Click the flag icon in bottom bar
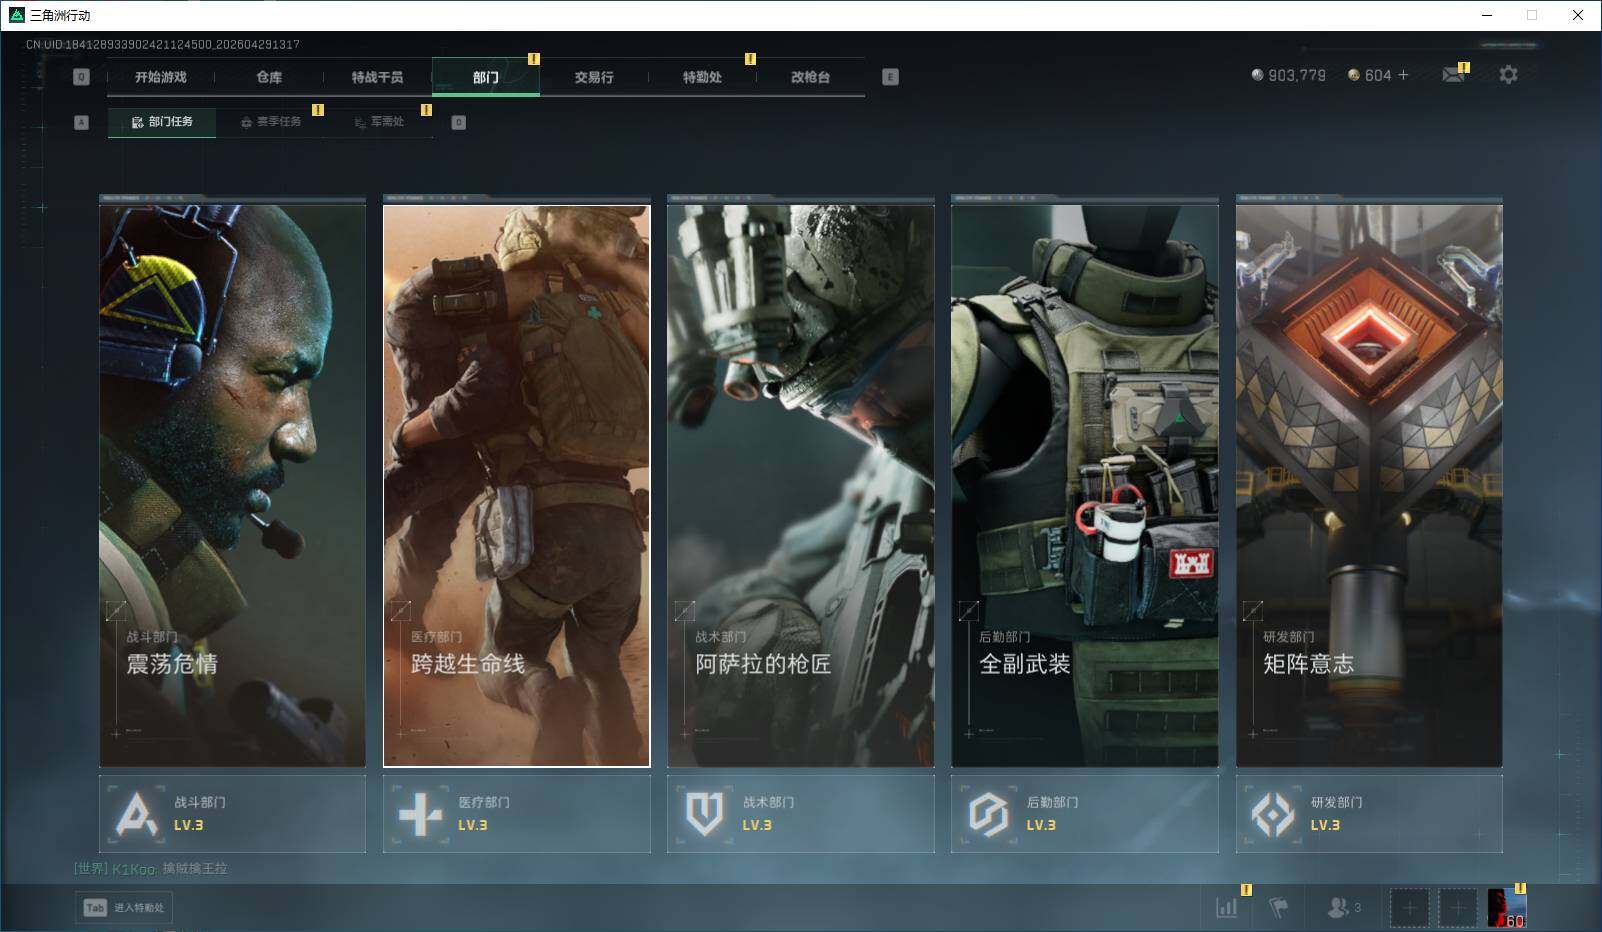The width and height of the screenshot is (1602, 932). (x=1278, y=908)
